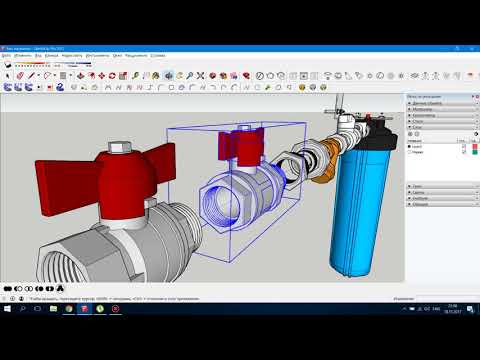Set the second layer as active
Viewport: 480px width, 360px height.
(409, 152)
